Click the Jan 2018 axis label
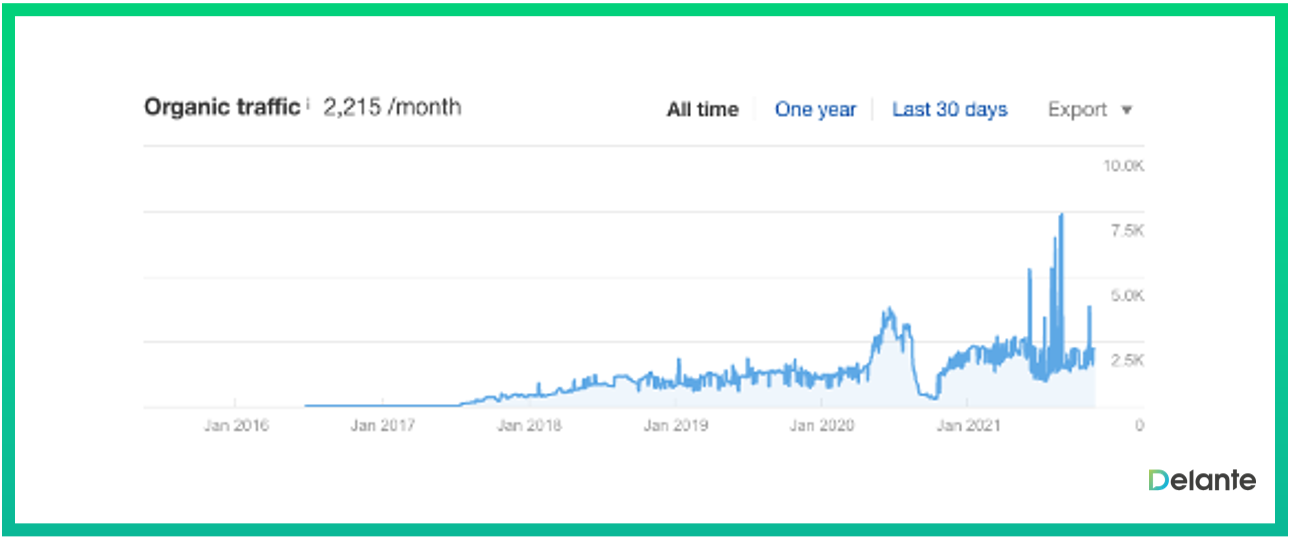 [529, 425]
